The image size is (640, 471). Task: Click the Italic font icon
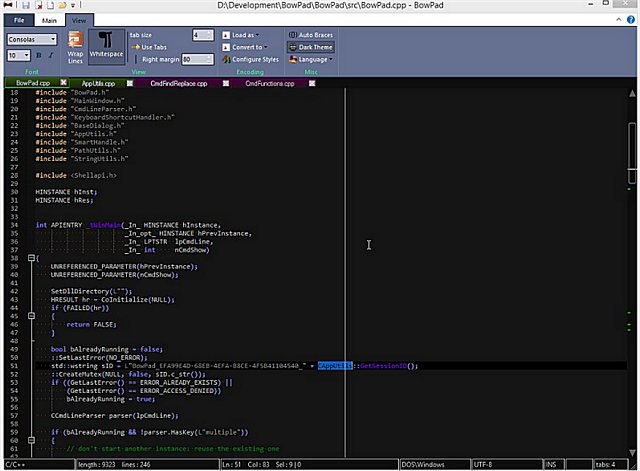(x=52, y=55)
